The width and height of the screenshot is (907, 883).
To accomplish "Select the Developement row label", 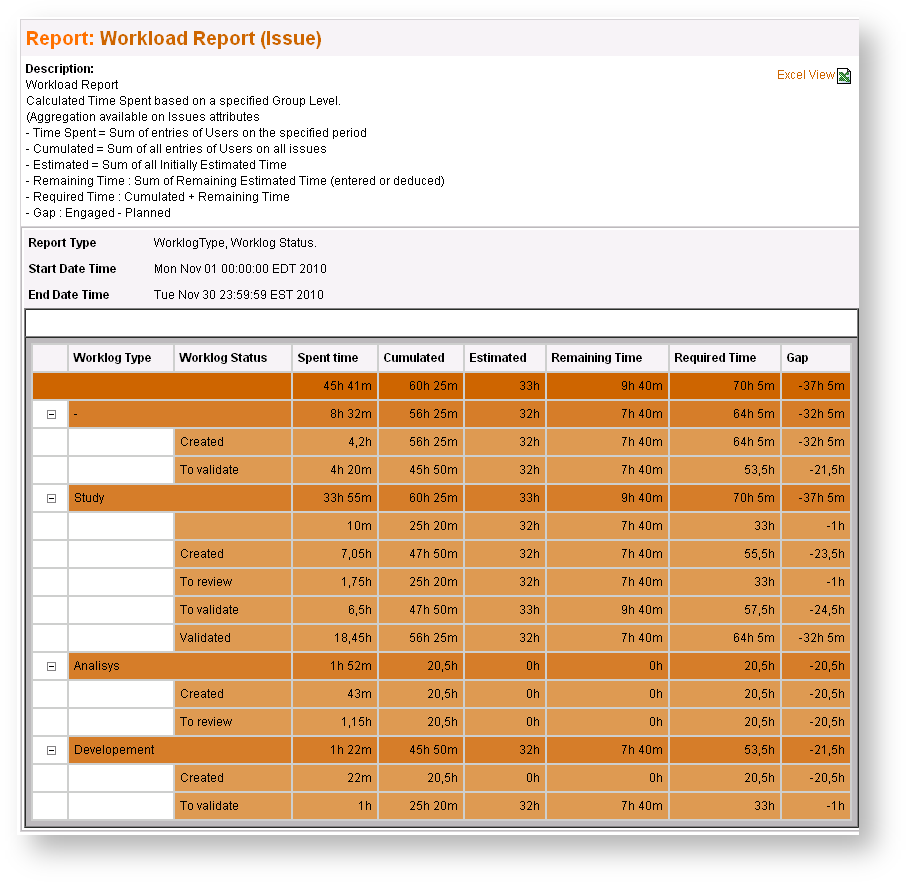I will pyautogui.click(x=114, y=749).
